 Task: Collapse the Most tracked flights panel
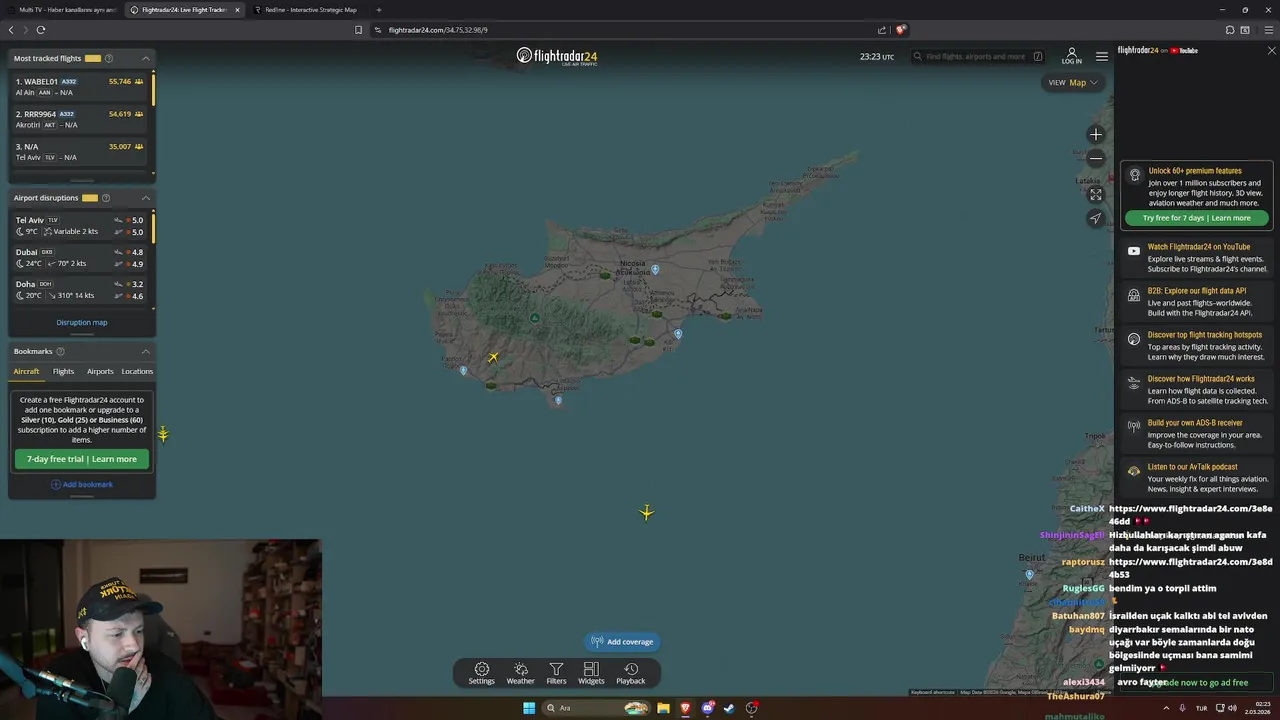pyautogui.click(x=145, y=58)
